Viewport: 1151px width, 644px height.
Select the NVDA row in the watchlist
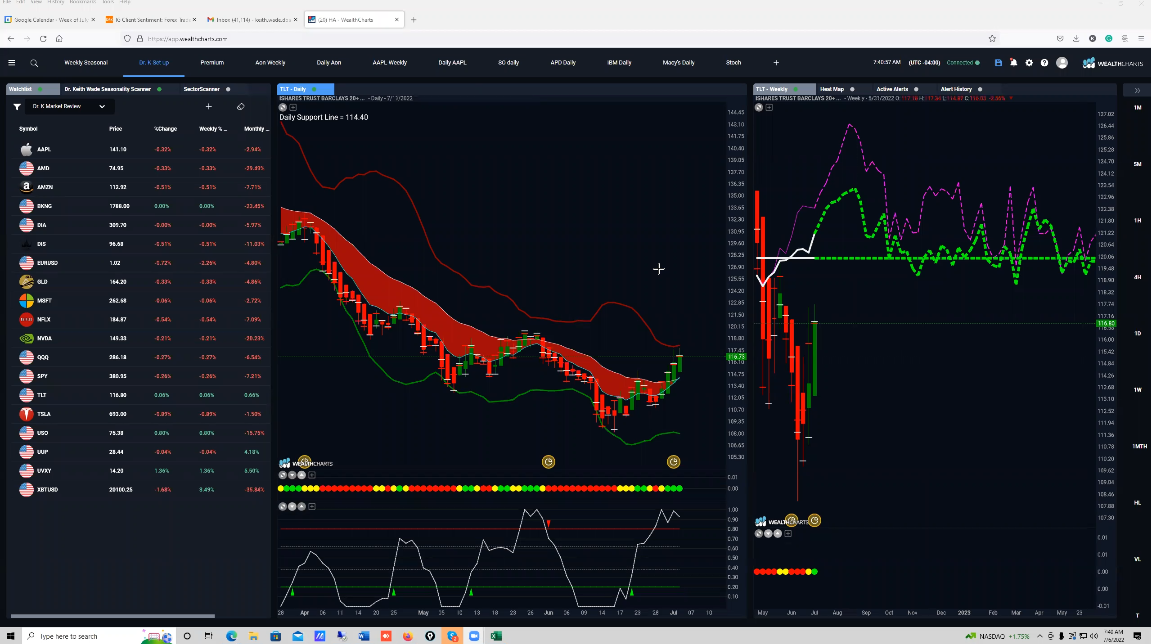[139, 339]
